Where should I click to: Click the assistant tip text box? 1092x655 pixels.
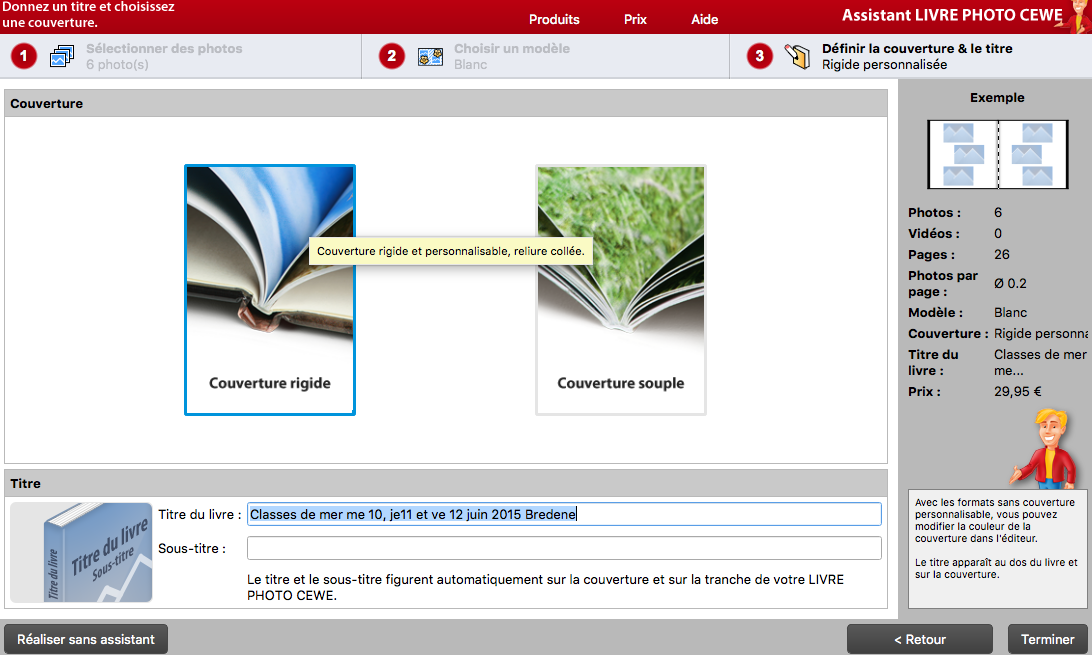[x=997, y=549]
